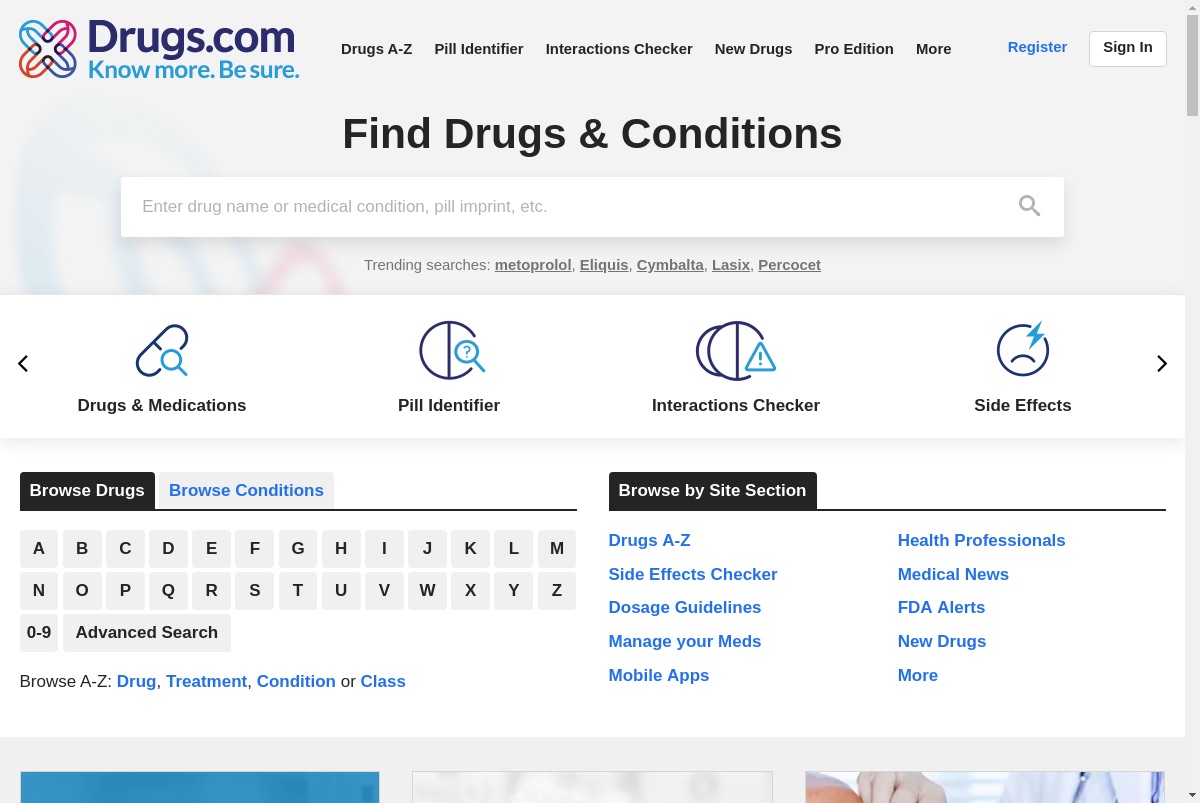Open the Drugs & Medications pill icon
1200x803 pixels.
[162, 350]
